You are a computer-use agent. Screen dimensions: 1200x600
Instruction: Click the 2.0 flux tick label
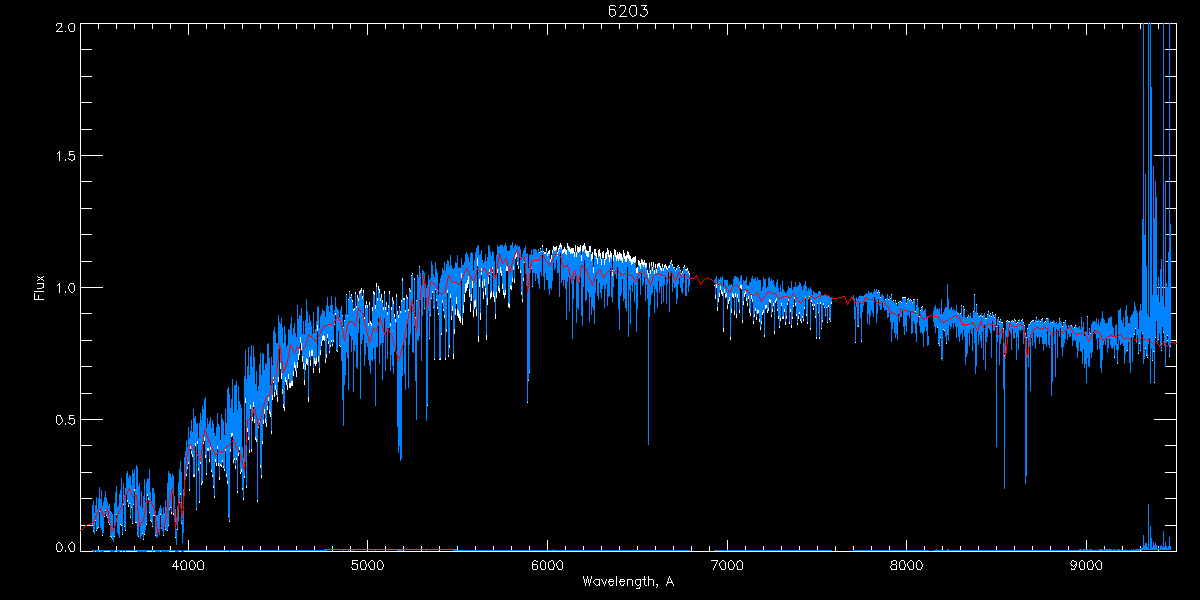pyautogui.click(x=65, y=26)
